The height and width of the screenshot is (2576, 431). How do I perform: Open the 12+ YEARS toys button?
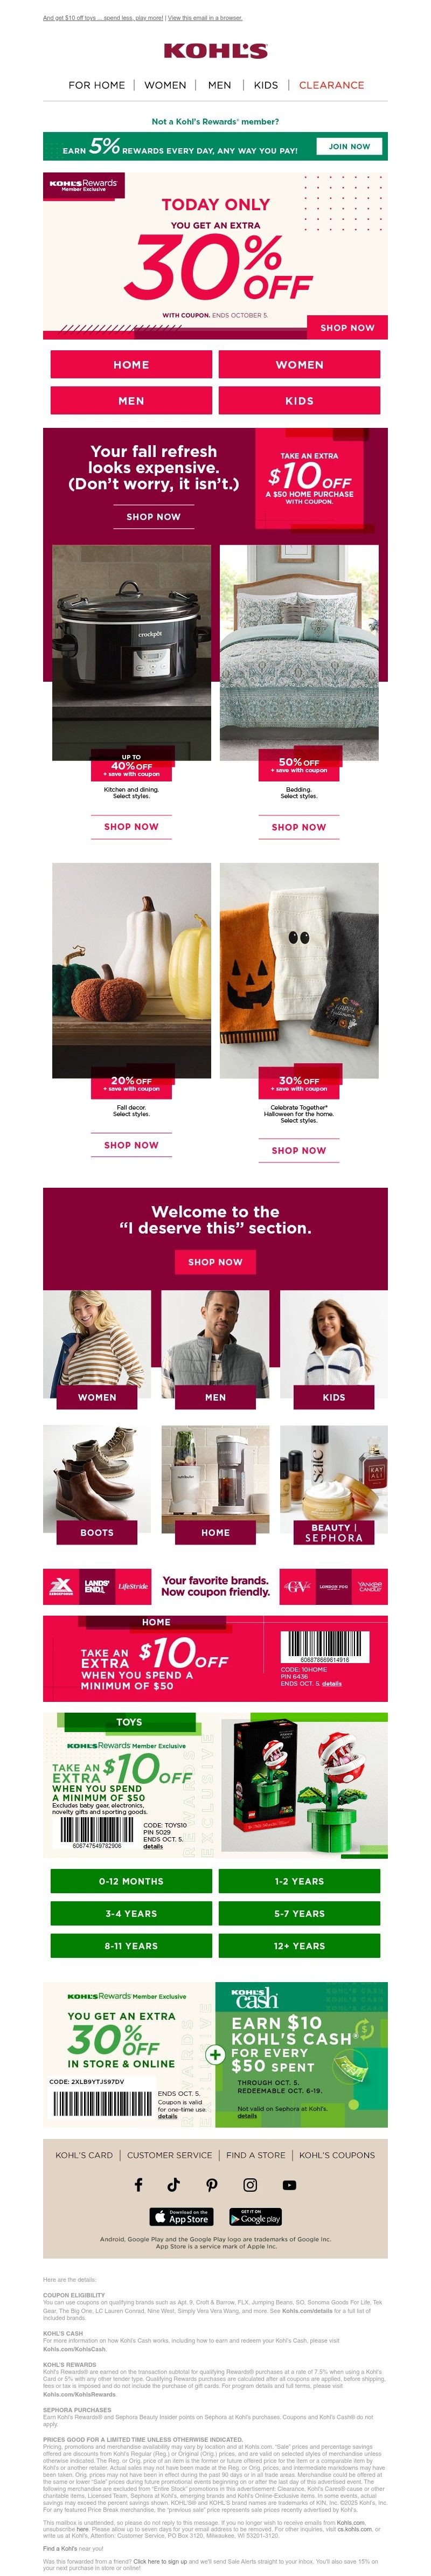coord(299,1945)
